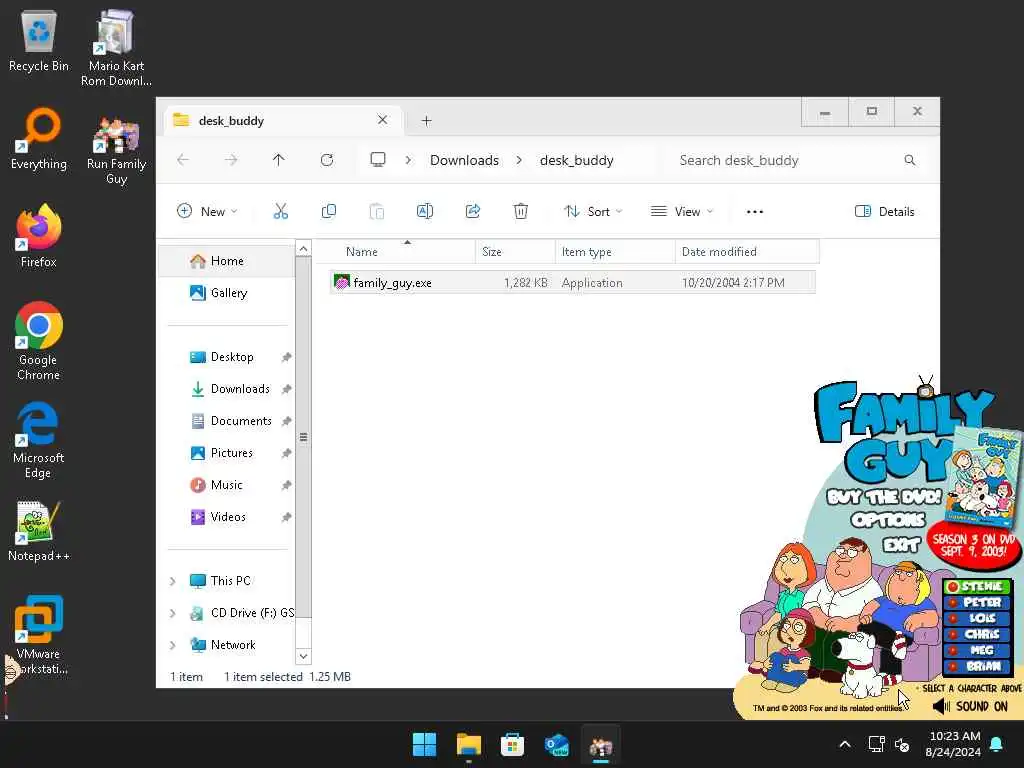The image size is (1024, 768).
Task: Select the Google Chrome desktop icon
Action: pyautogui.click(x=39, y=341)
